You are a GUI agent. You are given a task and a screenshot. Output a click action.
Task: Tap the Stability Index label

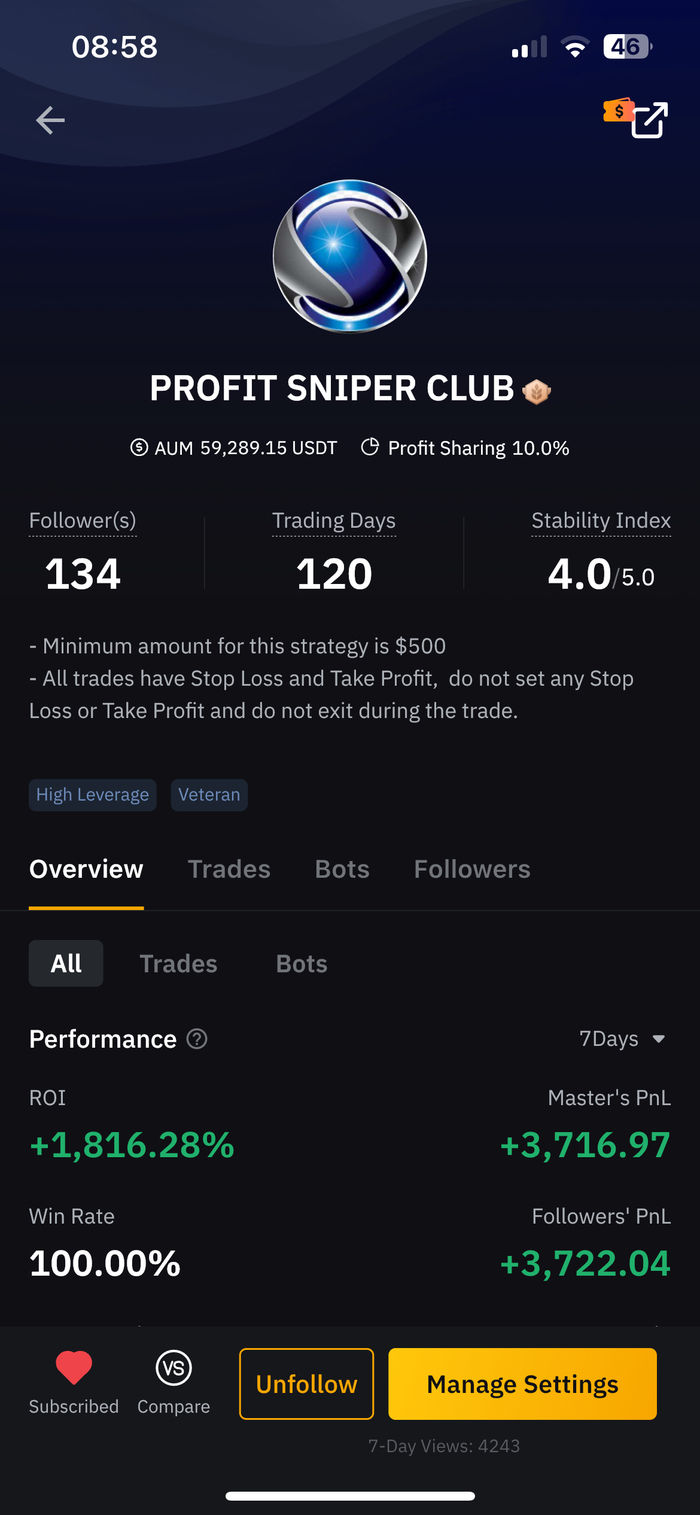601,521
